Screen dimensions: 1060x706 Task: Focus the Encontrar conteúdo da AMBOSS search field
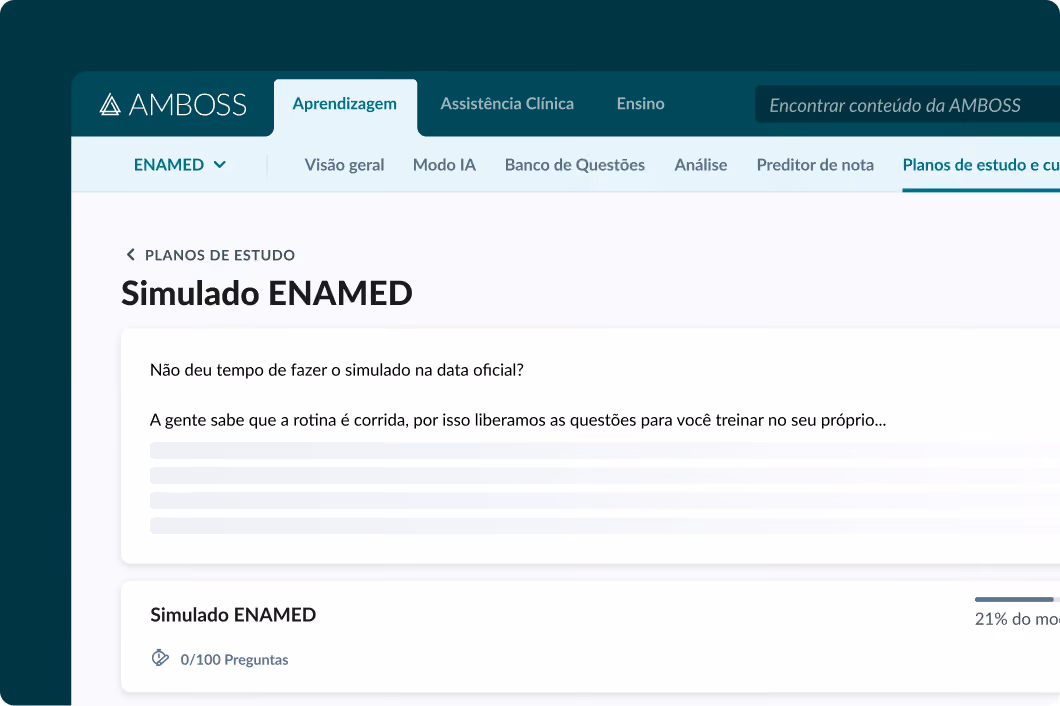coord(907,105)
